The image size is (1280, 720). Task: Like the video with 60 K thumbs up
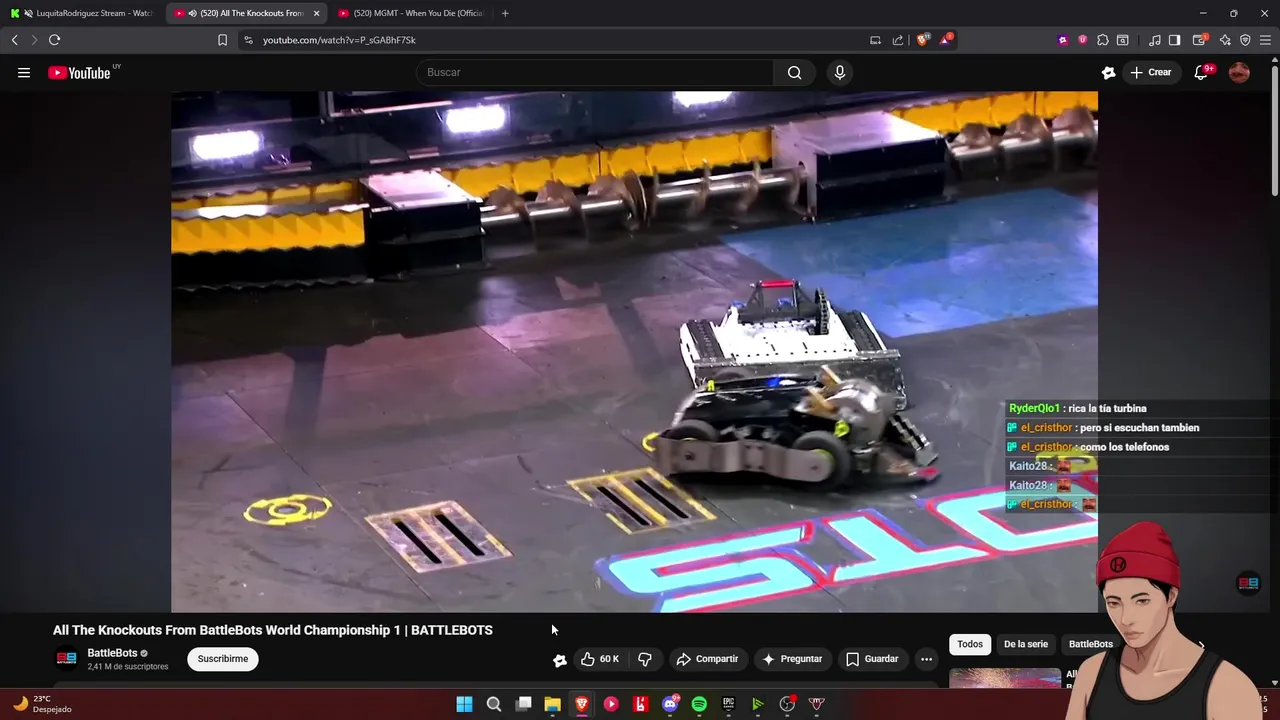pos(600,659)
